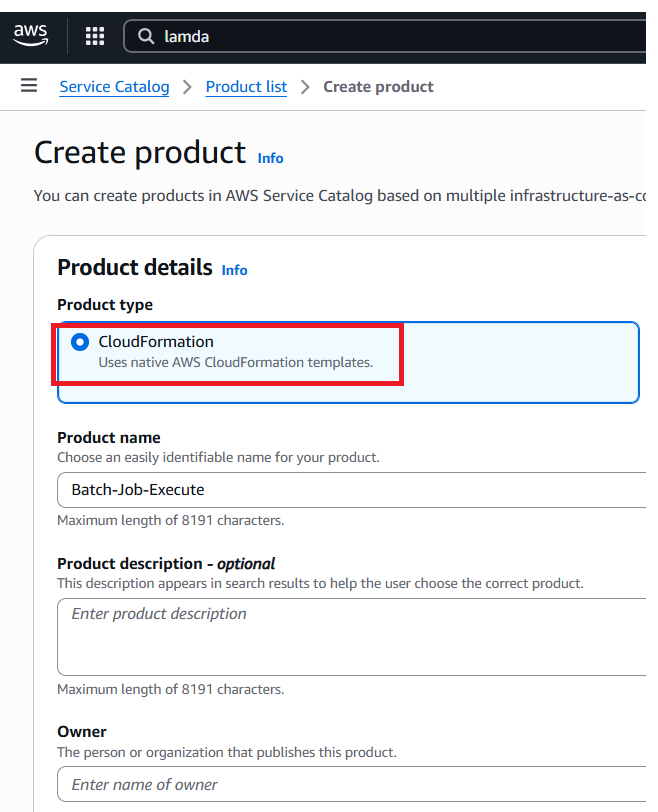
Task: Focus the Owner name input field
Action: click(350, 785)
